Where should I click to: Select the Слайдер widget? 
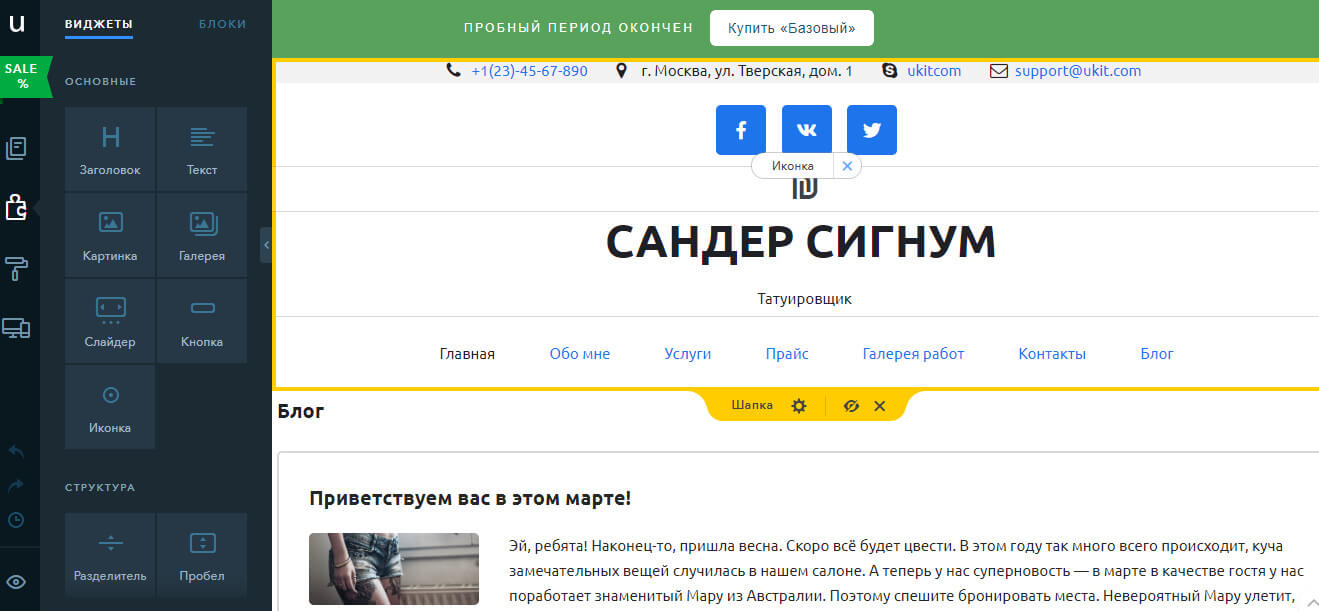109,320
